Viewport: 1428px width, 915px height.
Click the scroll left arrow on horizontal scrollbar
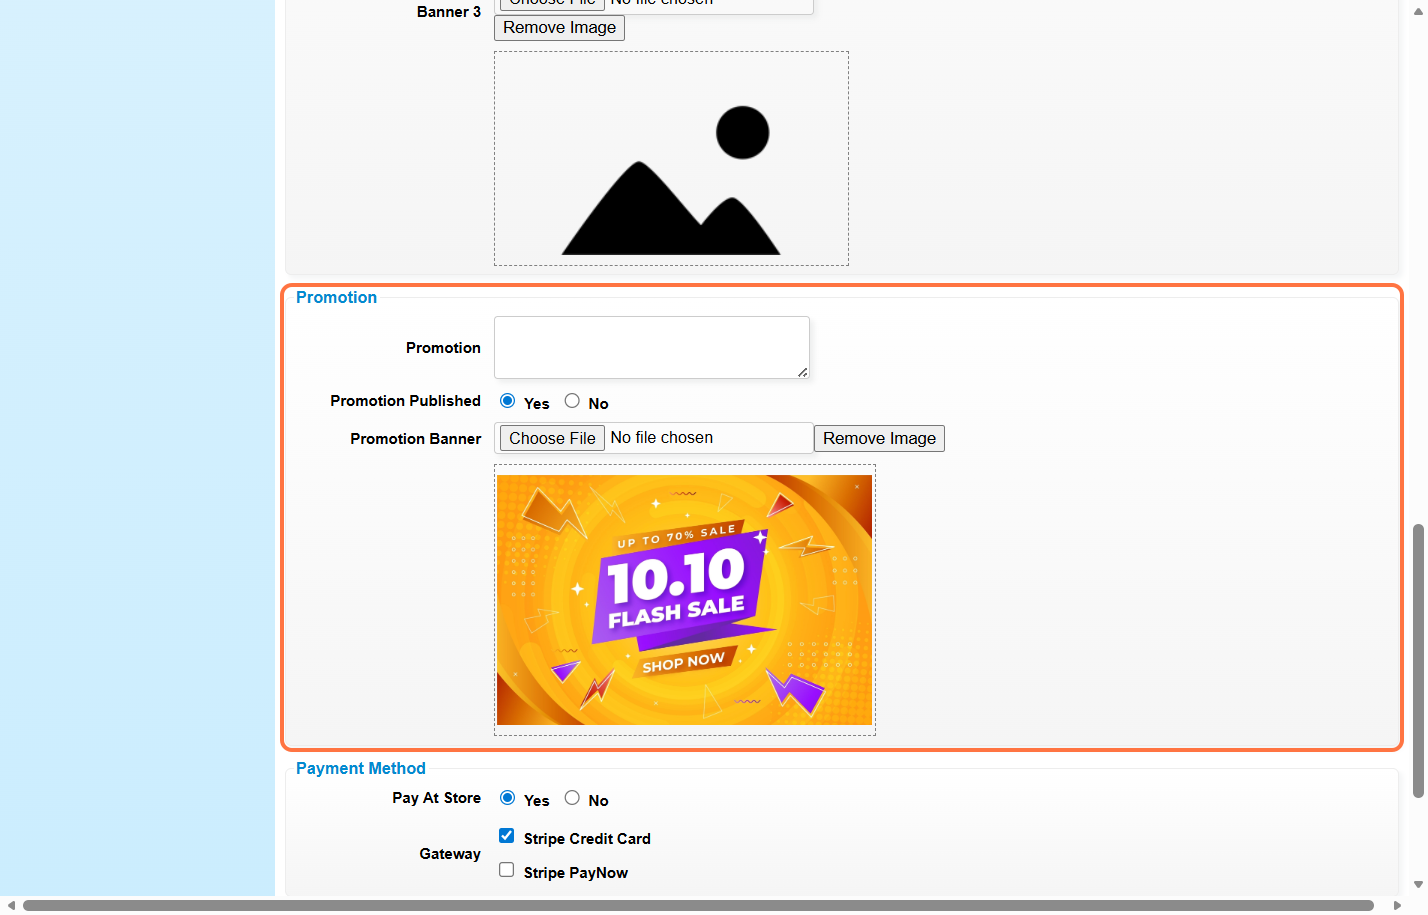(x=10, y=906)
